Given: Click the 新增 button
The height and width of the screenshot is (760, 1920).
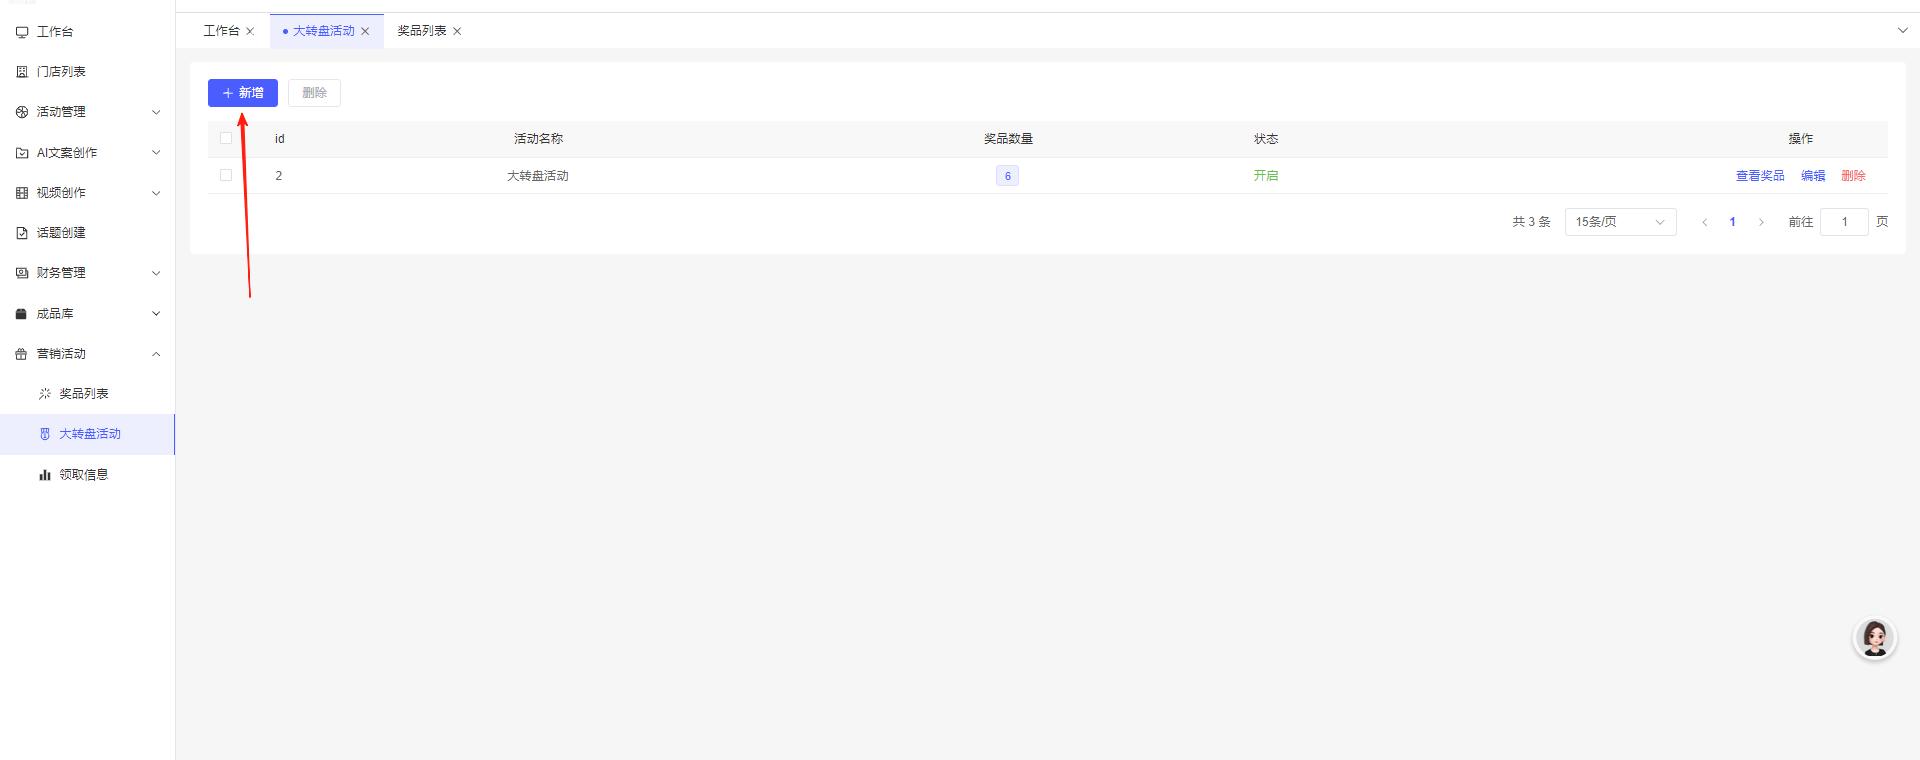Looking at the screenshot, I should pos(243,93).
